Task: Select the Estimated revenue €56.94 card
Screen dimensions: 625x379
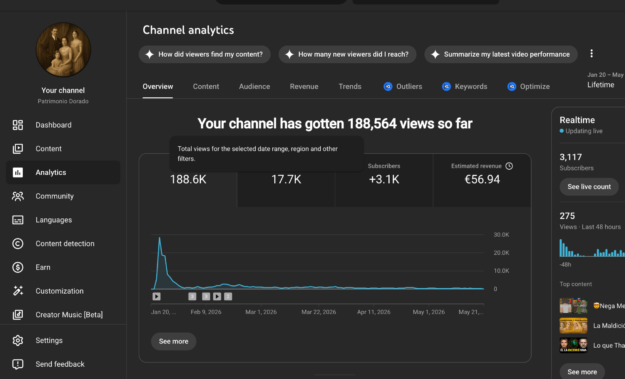Action: click(482, 180)
